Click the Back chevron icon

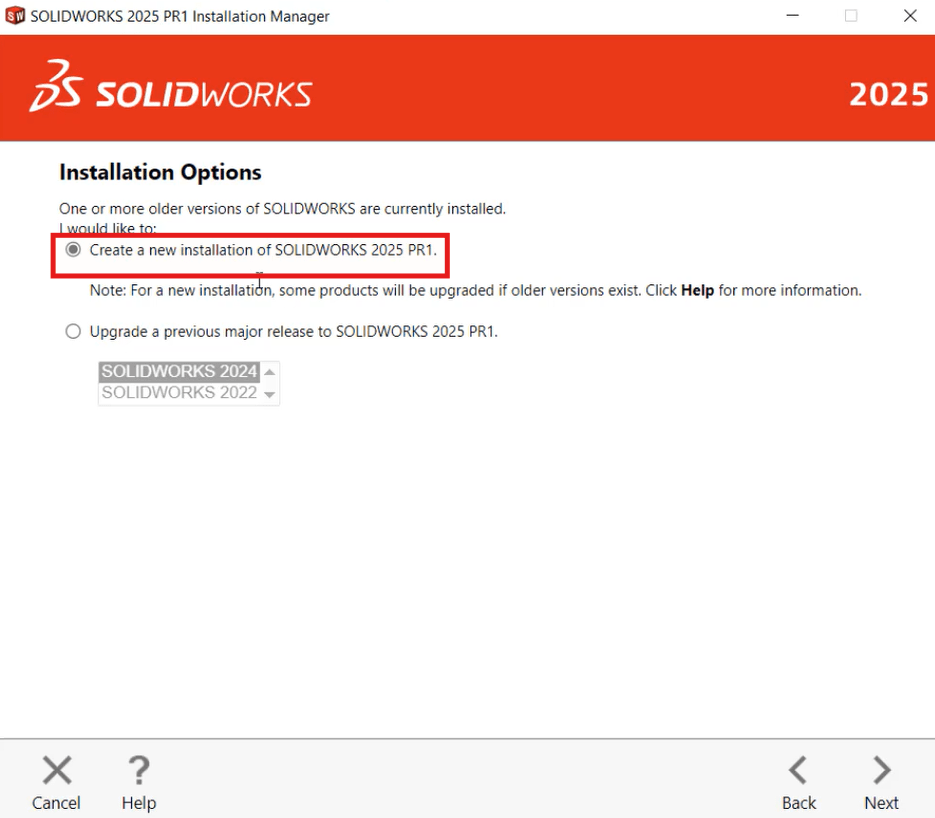798,770
